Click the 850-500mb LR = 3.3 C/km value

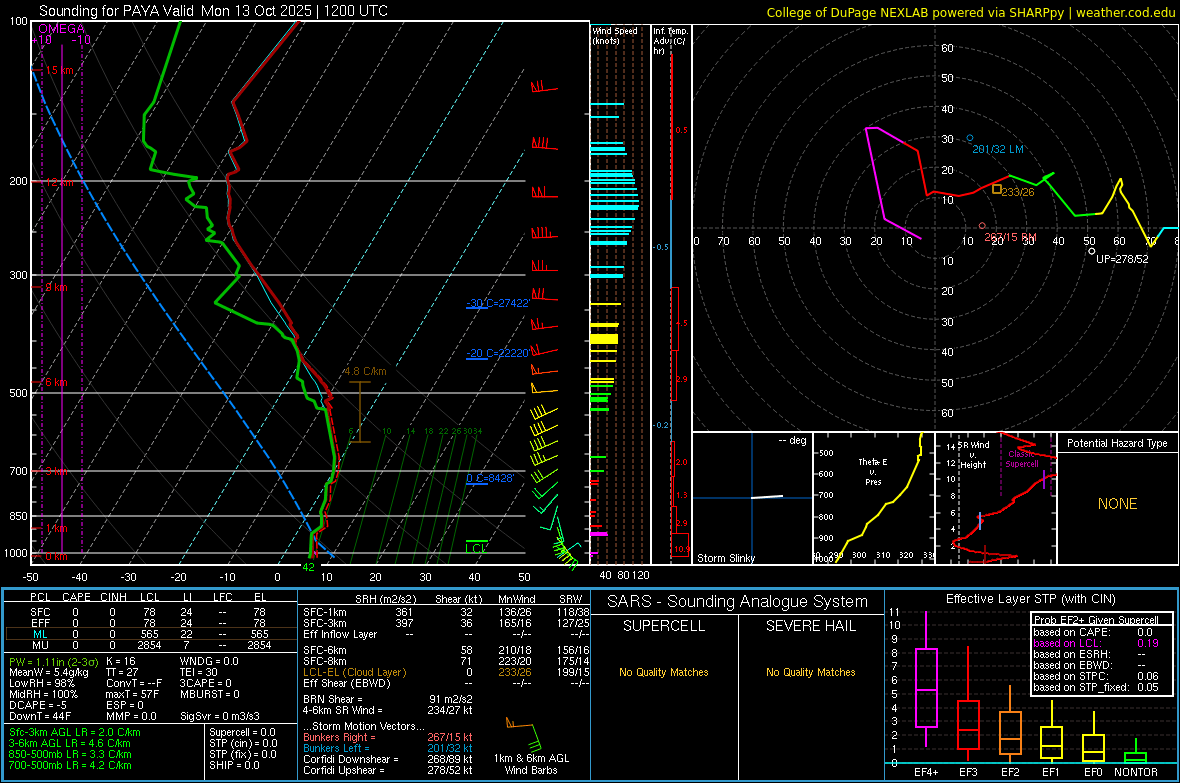pos(70,754)
